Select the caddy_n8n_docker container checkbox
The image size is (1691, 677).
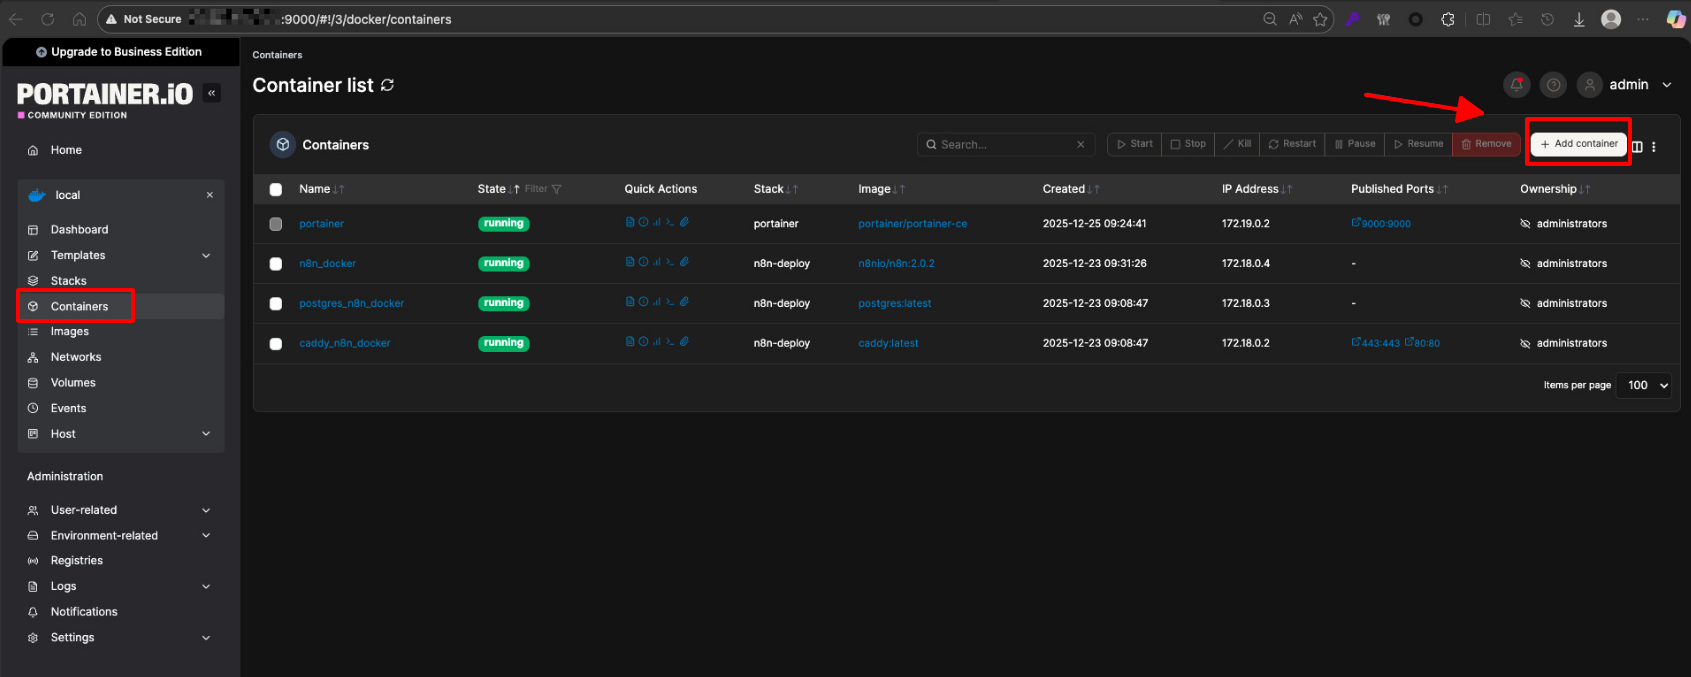(276, 343)
